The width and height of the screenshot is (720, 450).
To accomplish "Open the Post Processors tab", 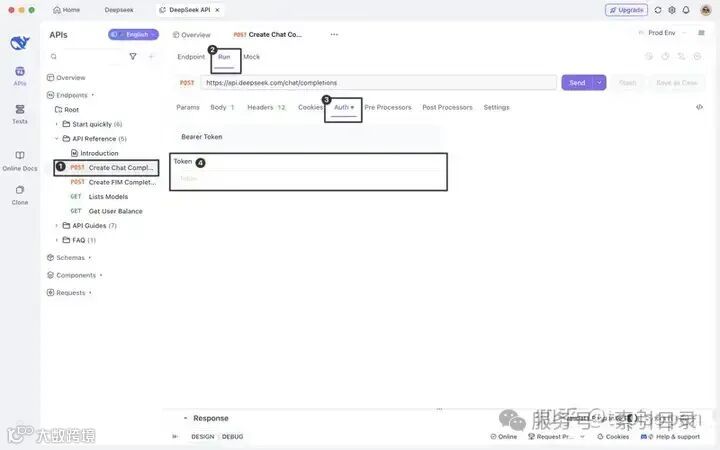I will [x=447, y=107].
